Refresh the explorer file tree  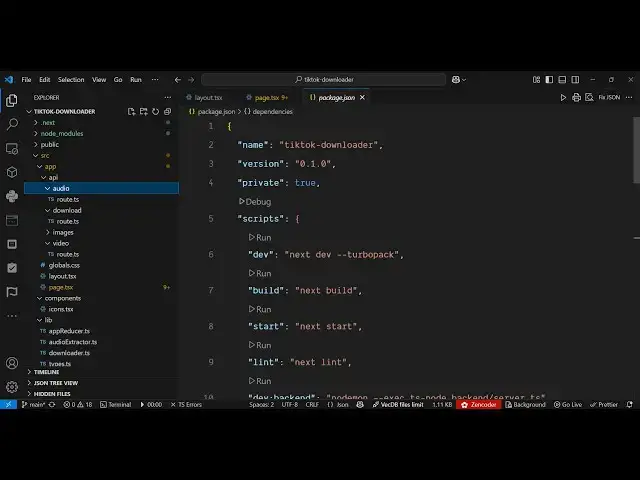click(x=156, y=111)
